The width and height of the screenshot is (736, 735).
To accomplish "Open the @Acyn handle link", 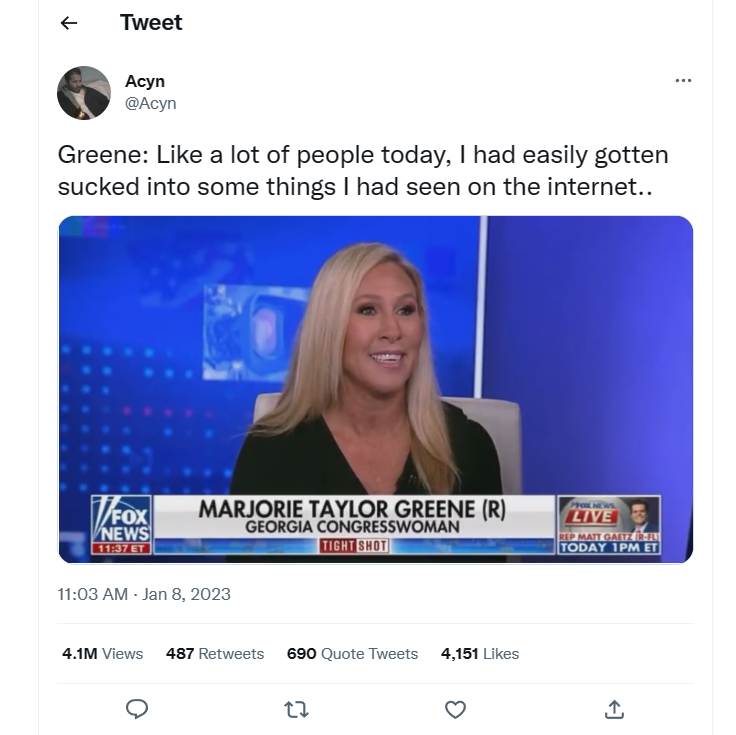I will click(150, 103).
